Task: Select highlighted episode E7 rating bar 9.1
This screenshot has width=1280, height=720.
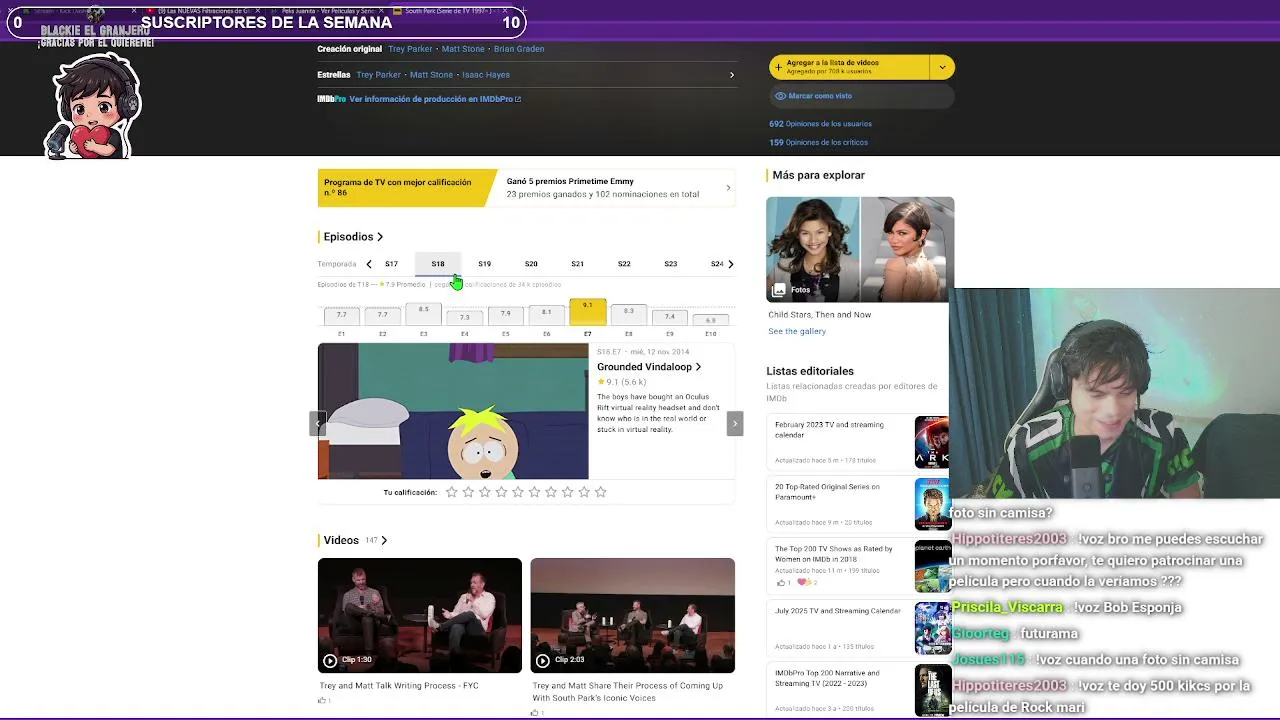Action: coord(587,312)
